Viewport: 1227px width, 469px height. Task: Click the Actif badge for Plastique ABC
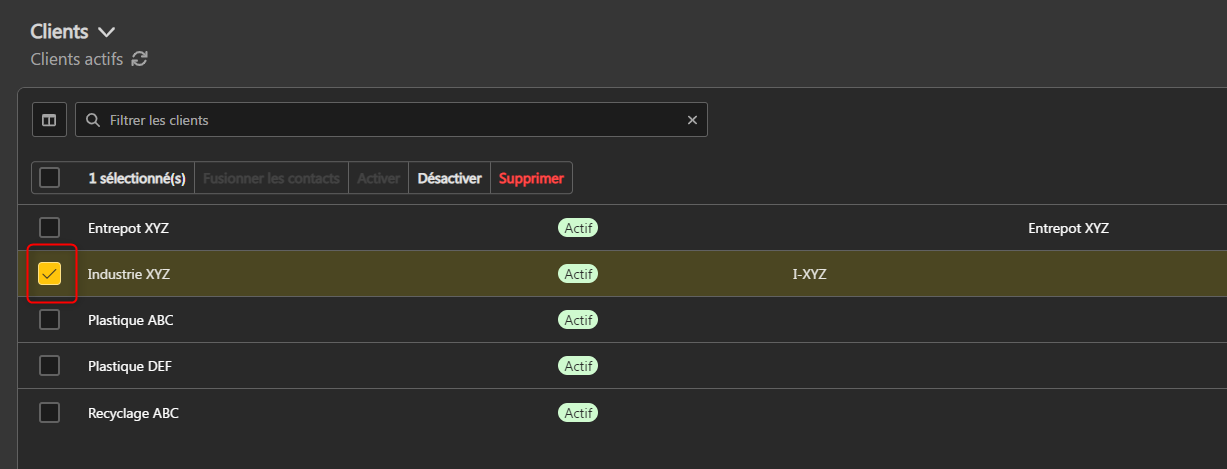(x=578, y=320)
